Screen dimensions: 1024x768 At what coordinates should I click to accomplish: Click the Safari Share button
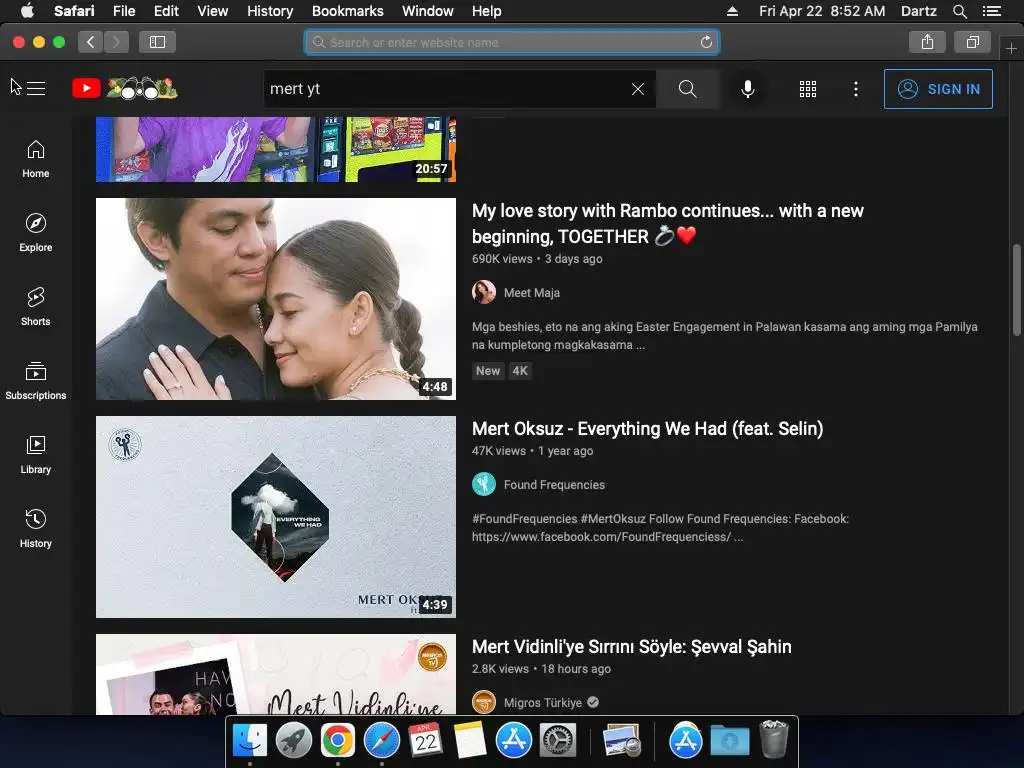tap(927, 42)
